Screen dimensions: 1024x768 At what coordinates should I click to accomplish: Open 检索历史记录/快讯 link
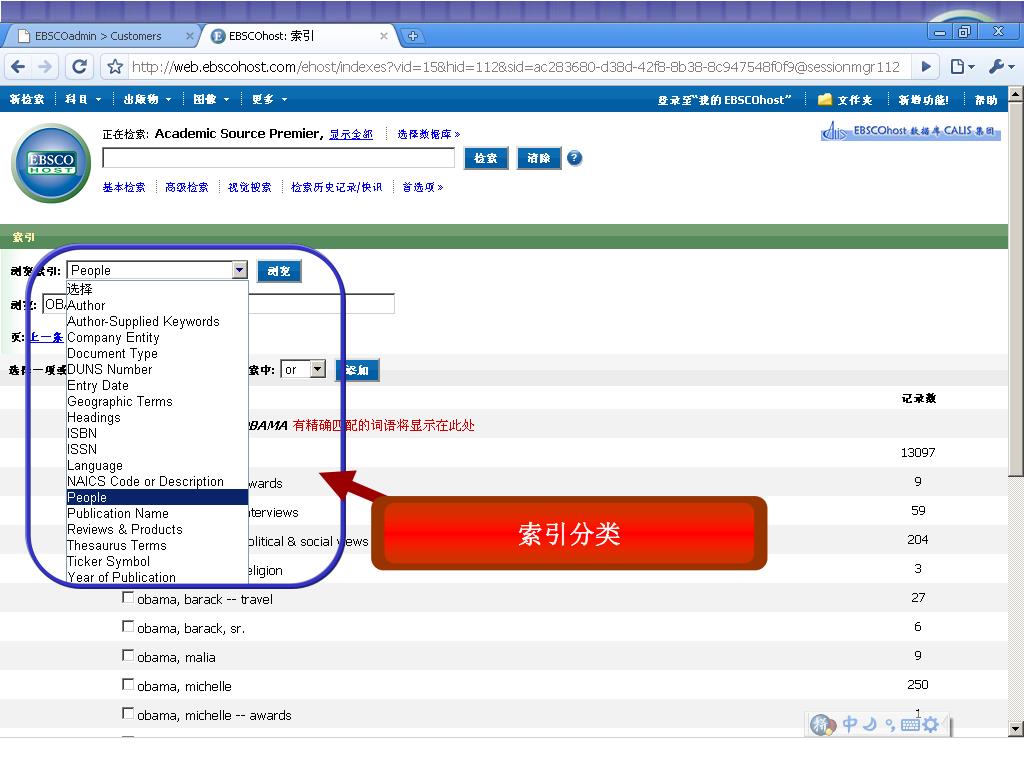(336, 187)
